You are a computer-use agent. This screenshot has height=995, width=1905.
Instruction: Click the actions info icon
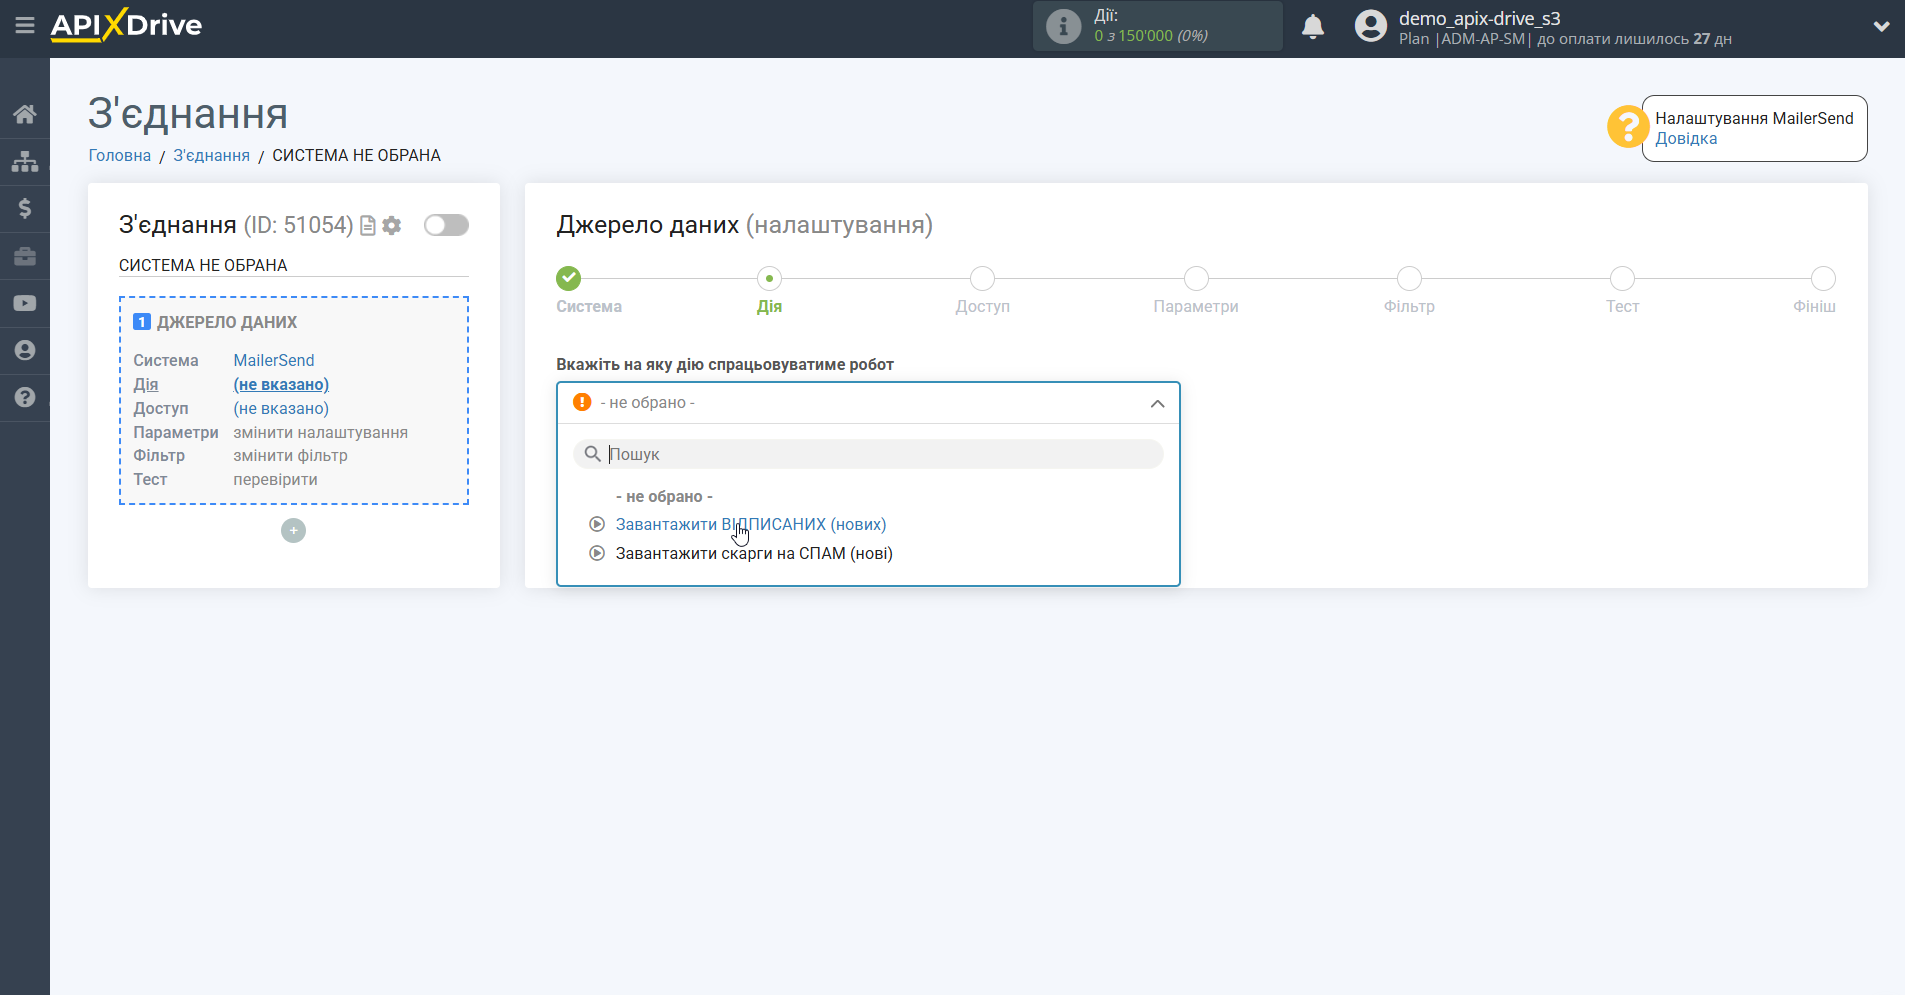[1063, 26]
